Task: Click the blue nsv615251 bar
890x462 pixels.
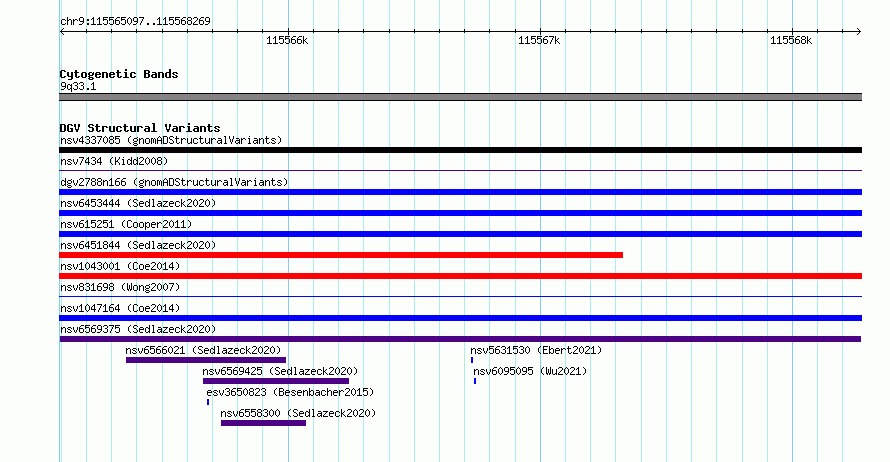Action: (460, 234)
